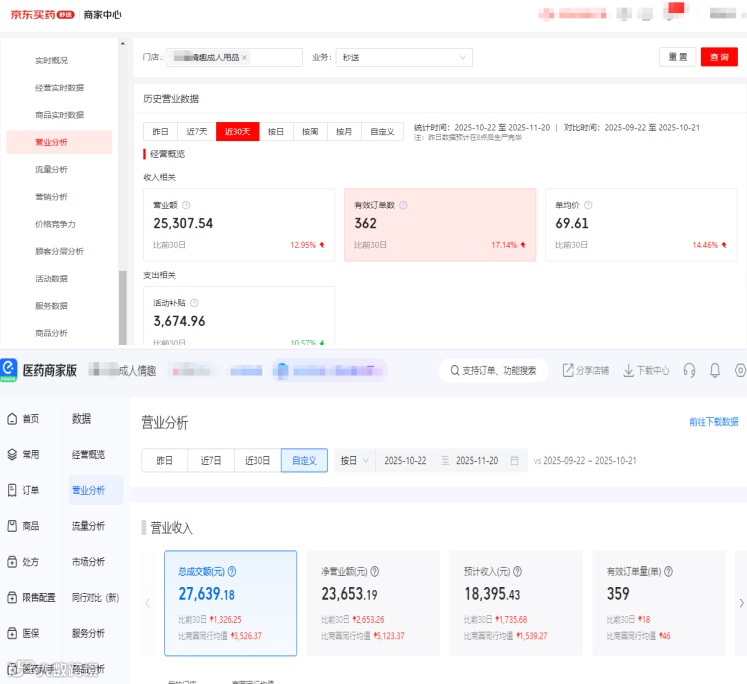Click the right carousel arrow of 营业收入 cards
The width and height of the screenshot is (747, 684).
pos(741,603)
